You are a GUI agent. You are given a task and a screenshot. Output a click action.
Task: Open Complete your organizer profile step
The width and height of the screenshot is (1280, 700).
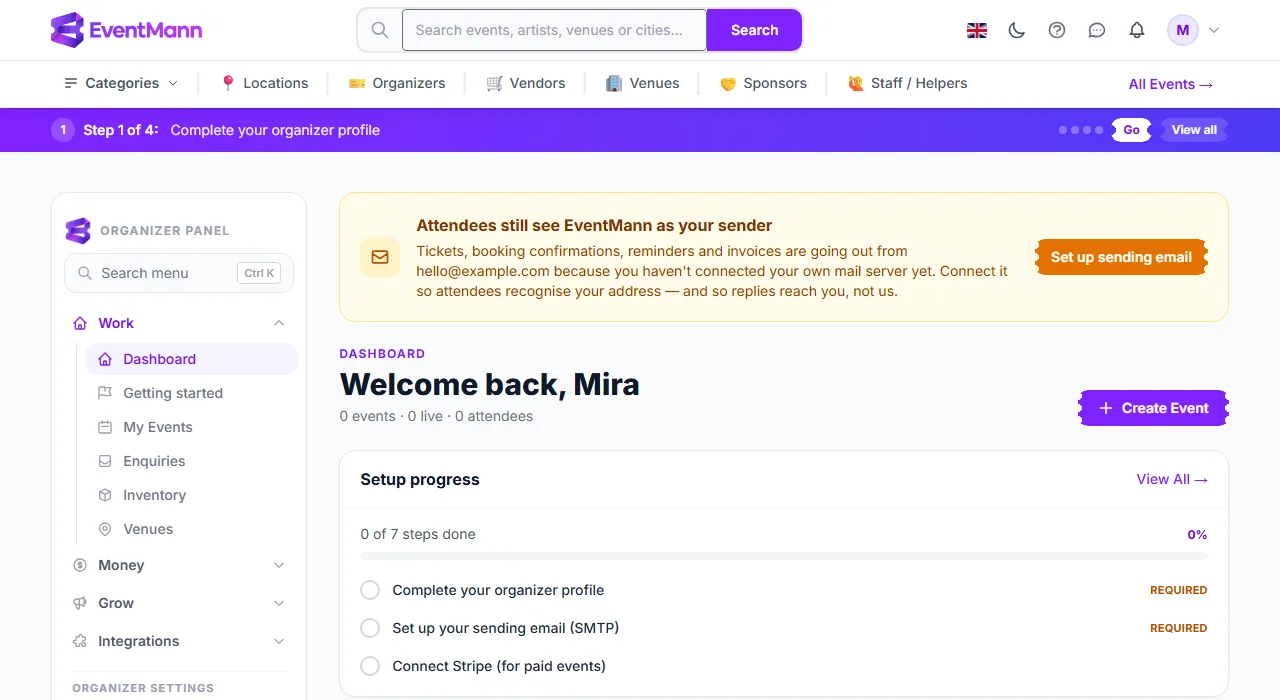(x=498, y=590)
